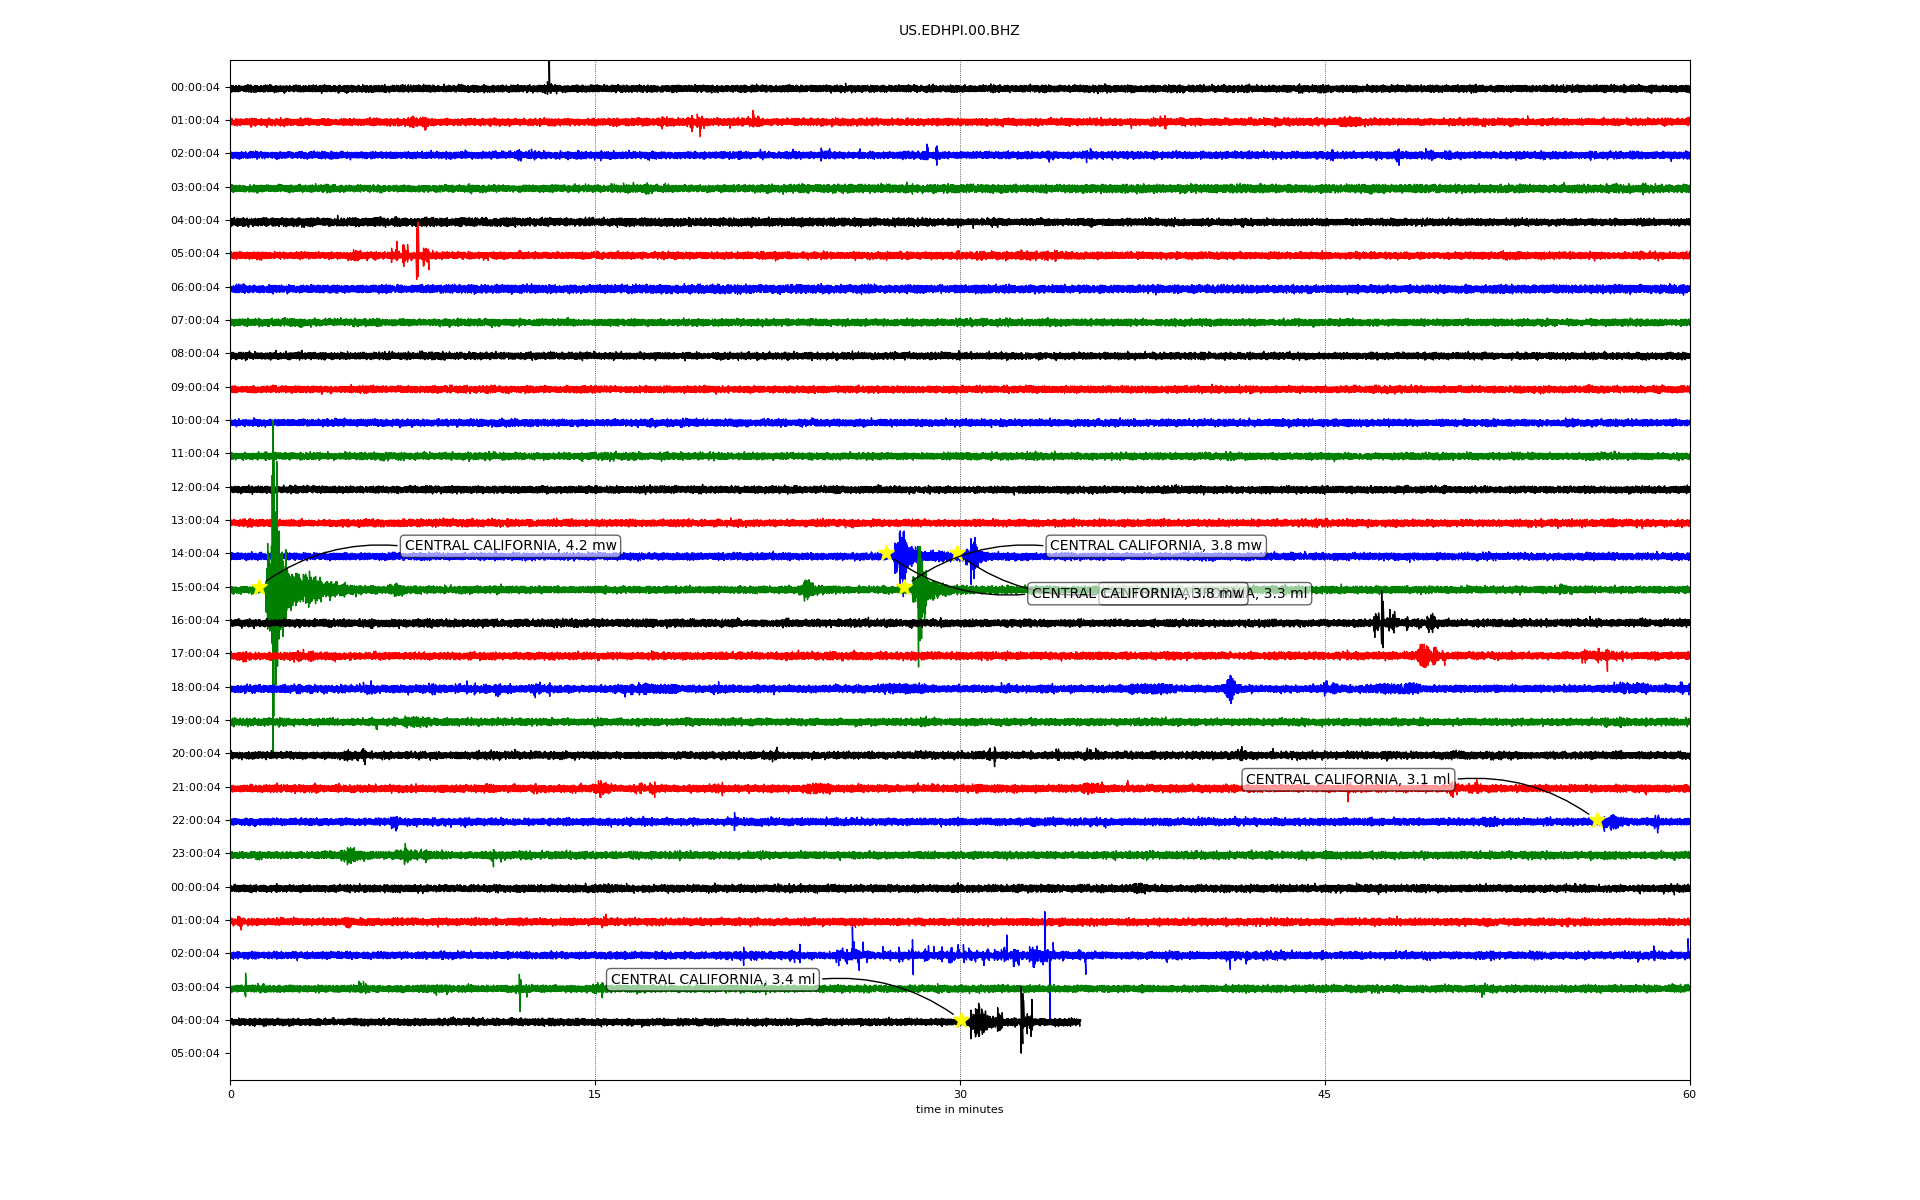The width and height of the screenshot is (1920, 1200).
Task: Click the 05:00:04 label at the bottom of the axis
Action: click(x=195, y=1053)
